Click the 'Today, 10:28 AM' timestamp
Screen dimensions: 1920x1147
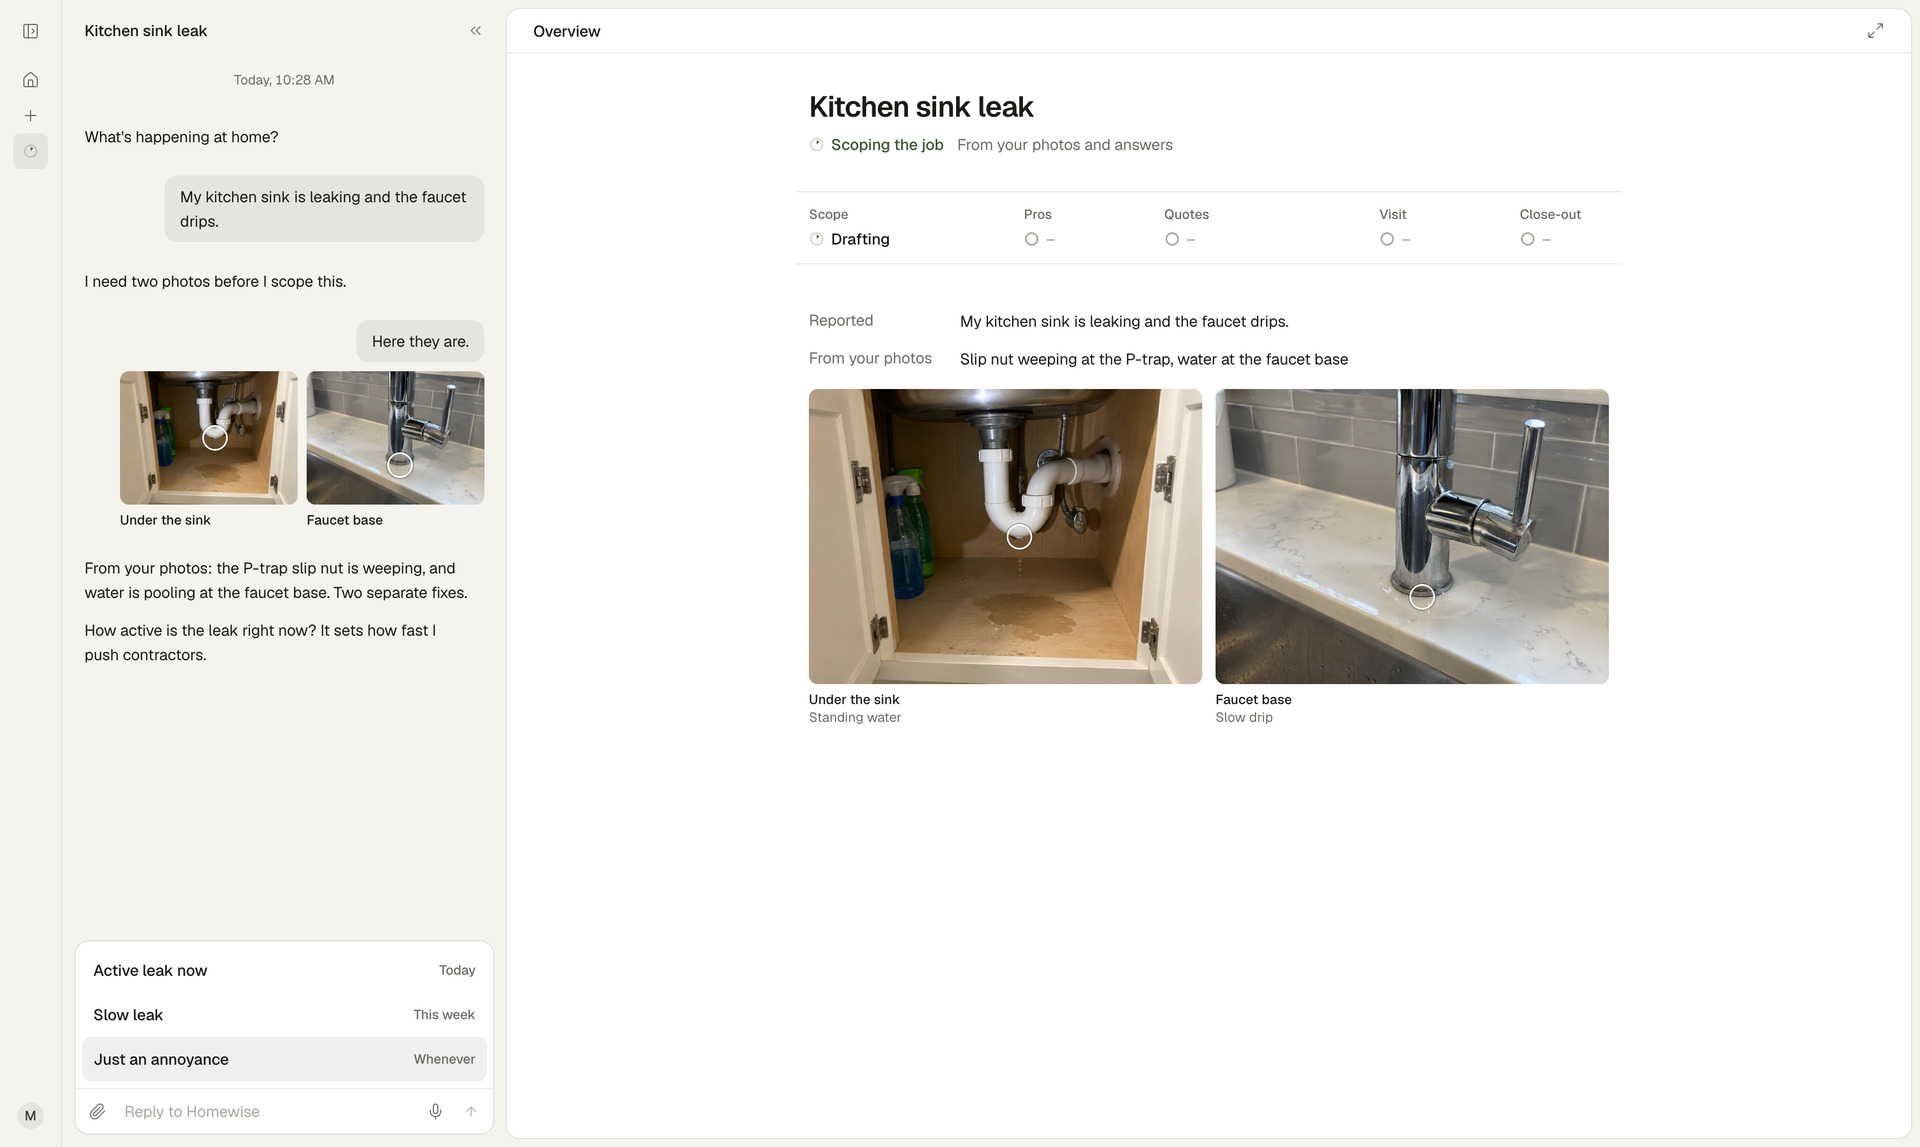click(284, 80)
